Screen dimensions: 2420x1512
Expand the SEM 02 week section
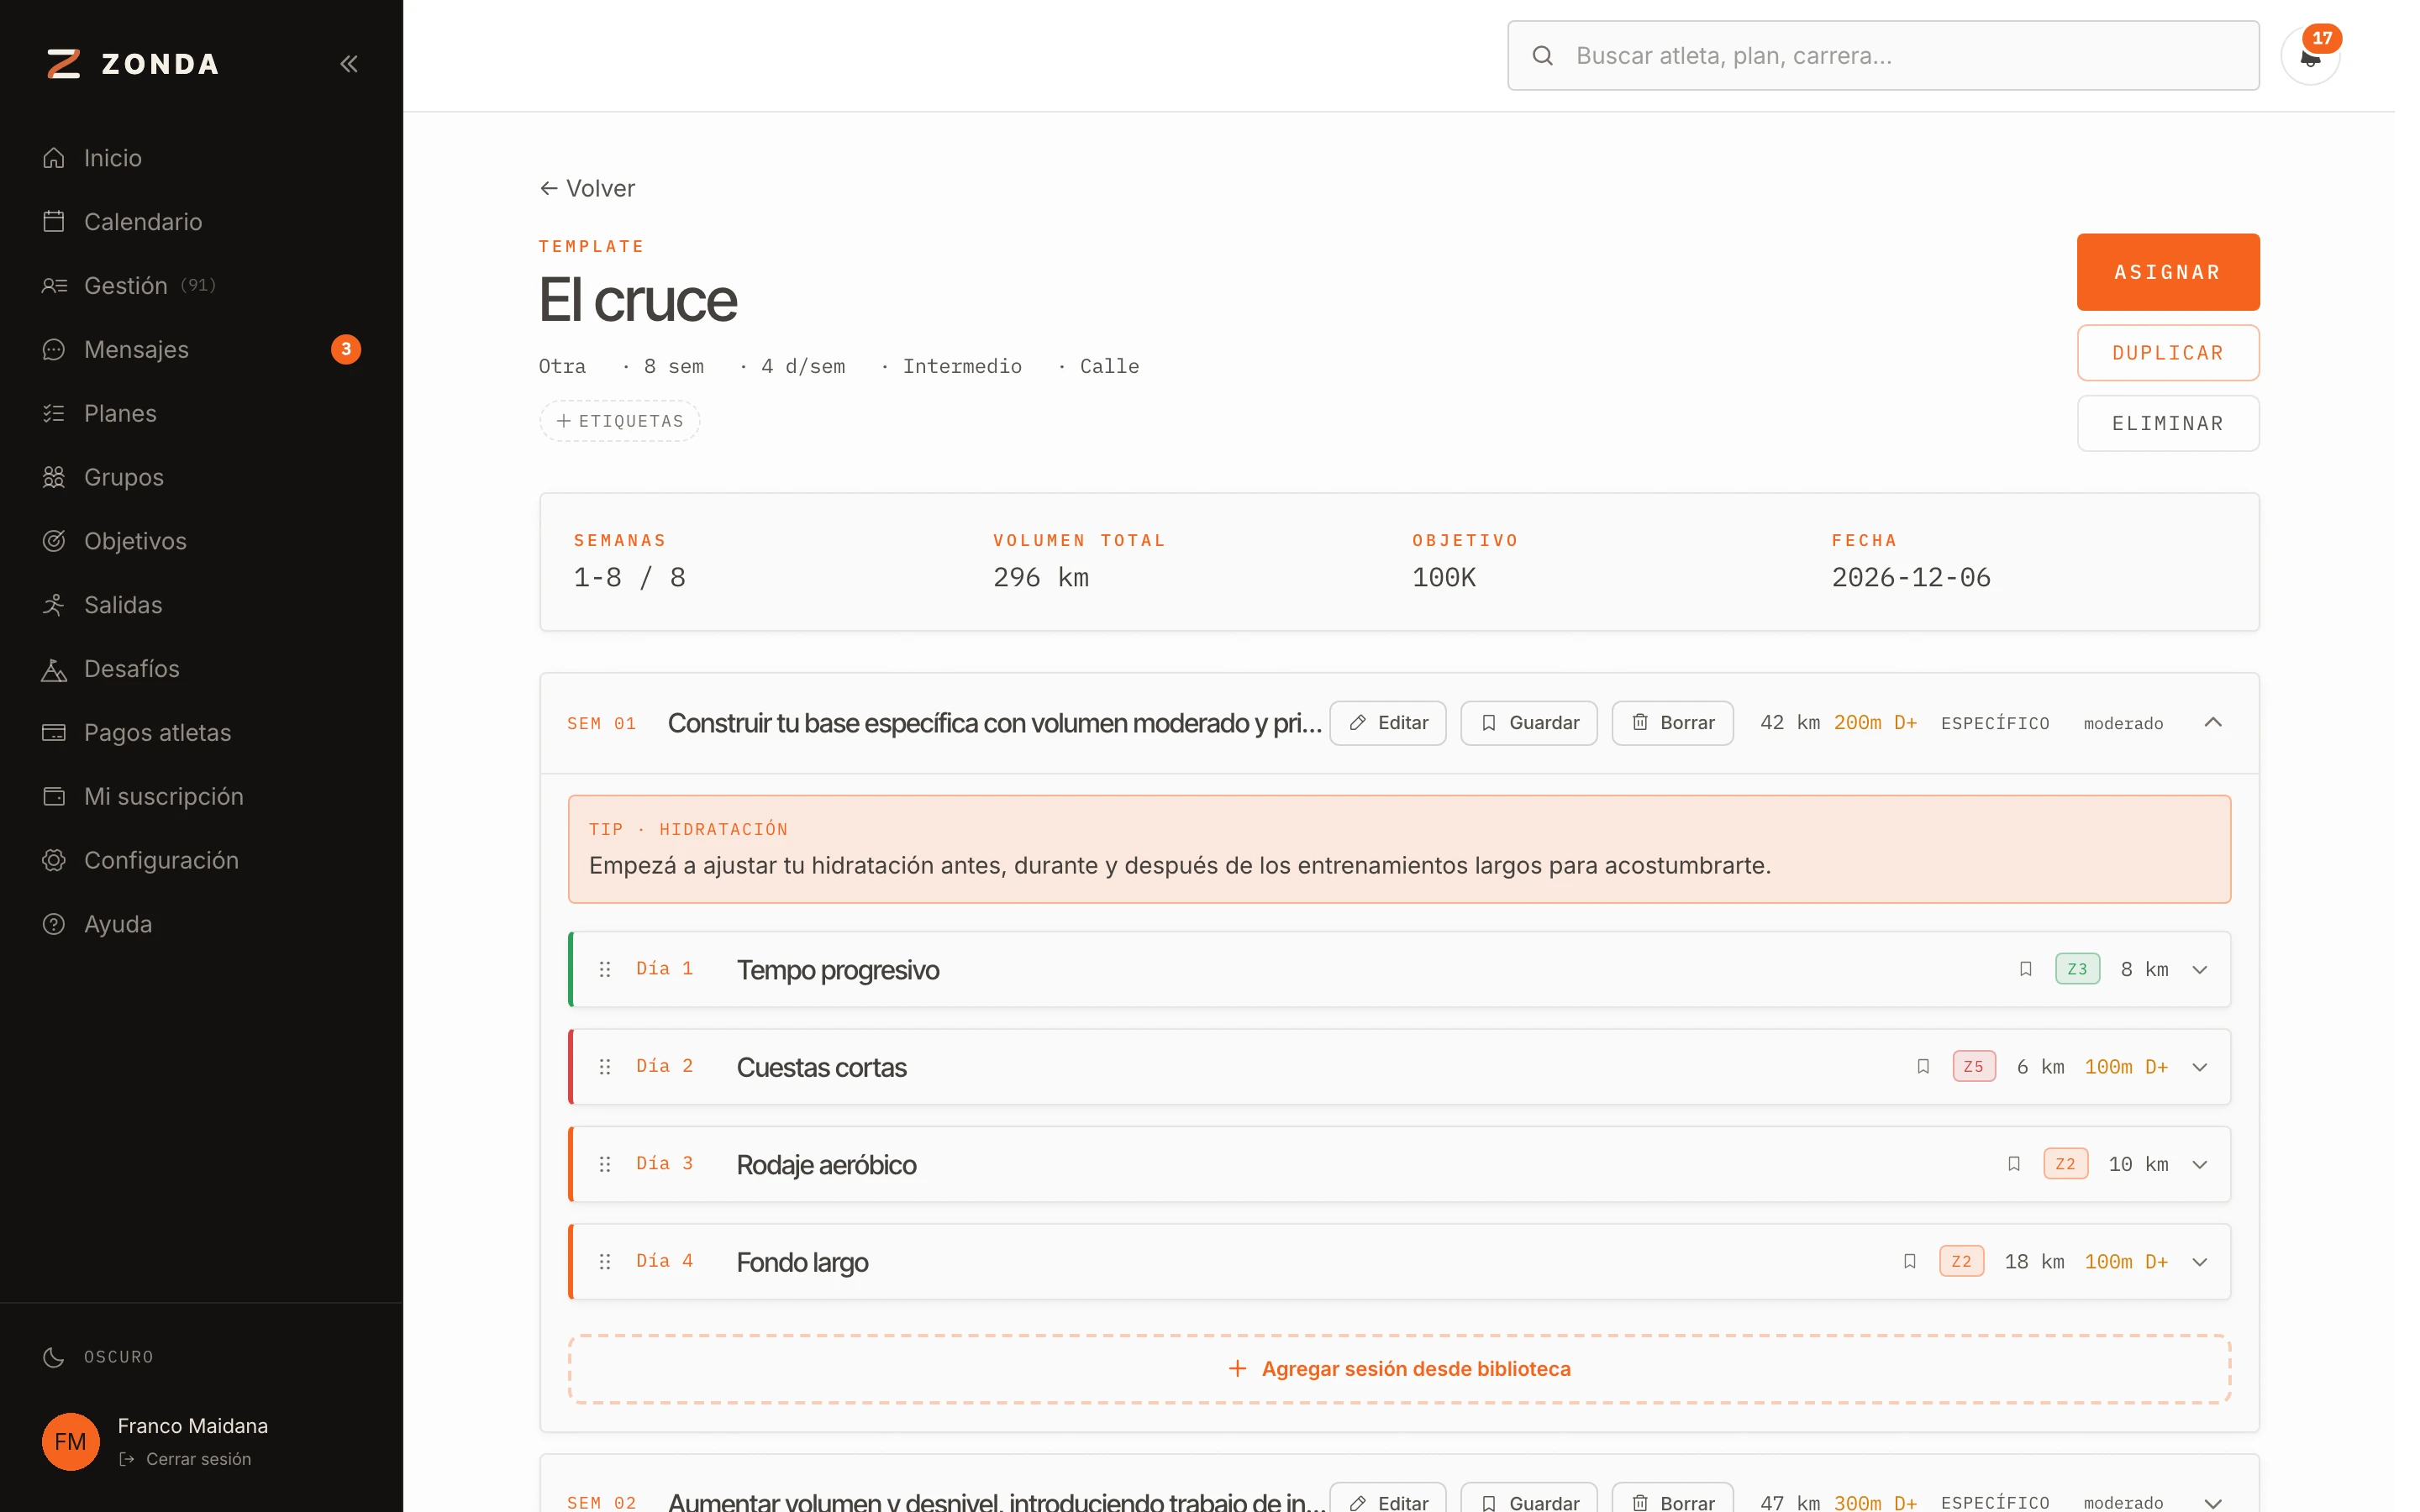[x=2213, y=1502]
